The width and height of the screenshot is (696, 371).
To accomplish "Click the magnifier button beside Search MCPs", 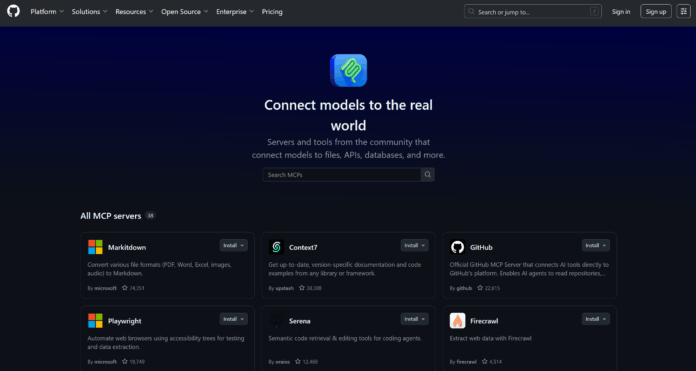I will click(427, 174).
